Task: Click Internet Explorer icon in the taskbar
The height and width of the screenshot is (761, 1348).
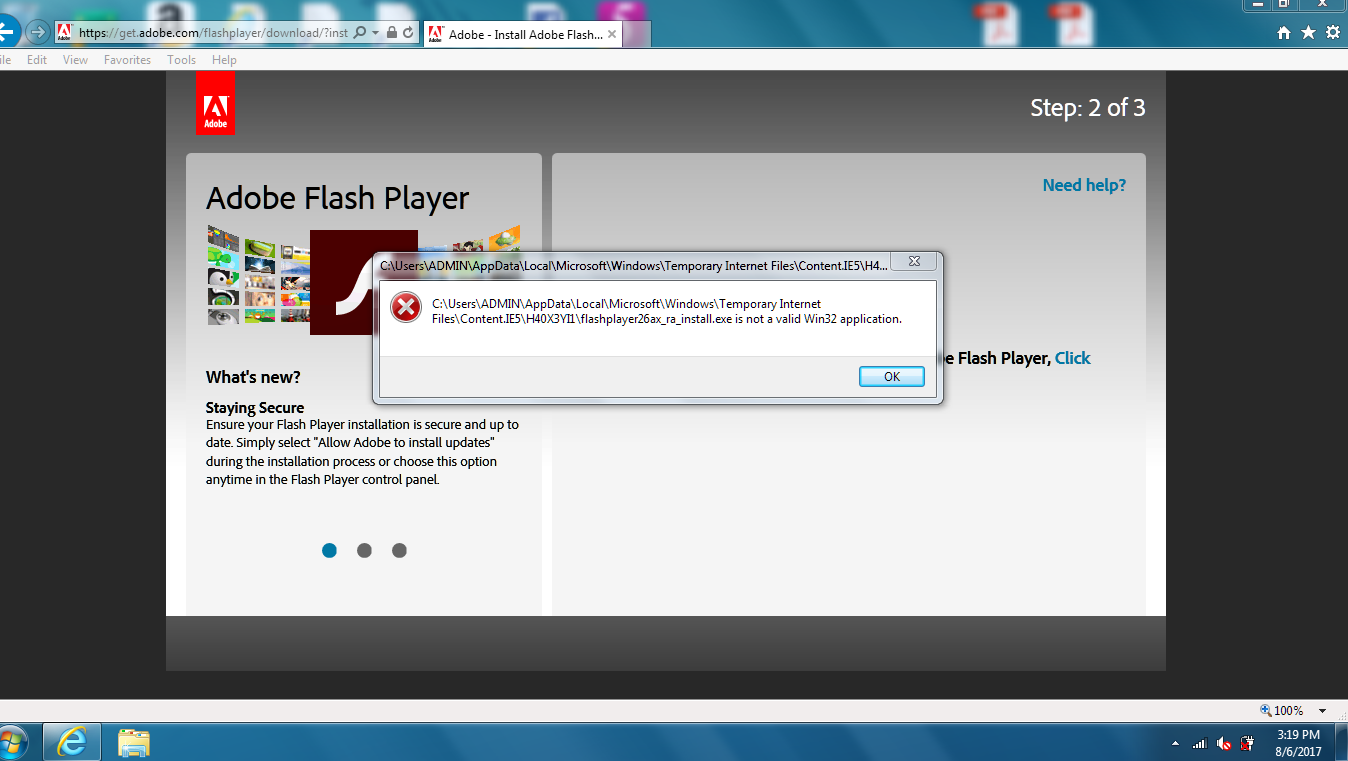Action: tap(72, 743)
